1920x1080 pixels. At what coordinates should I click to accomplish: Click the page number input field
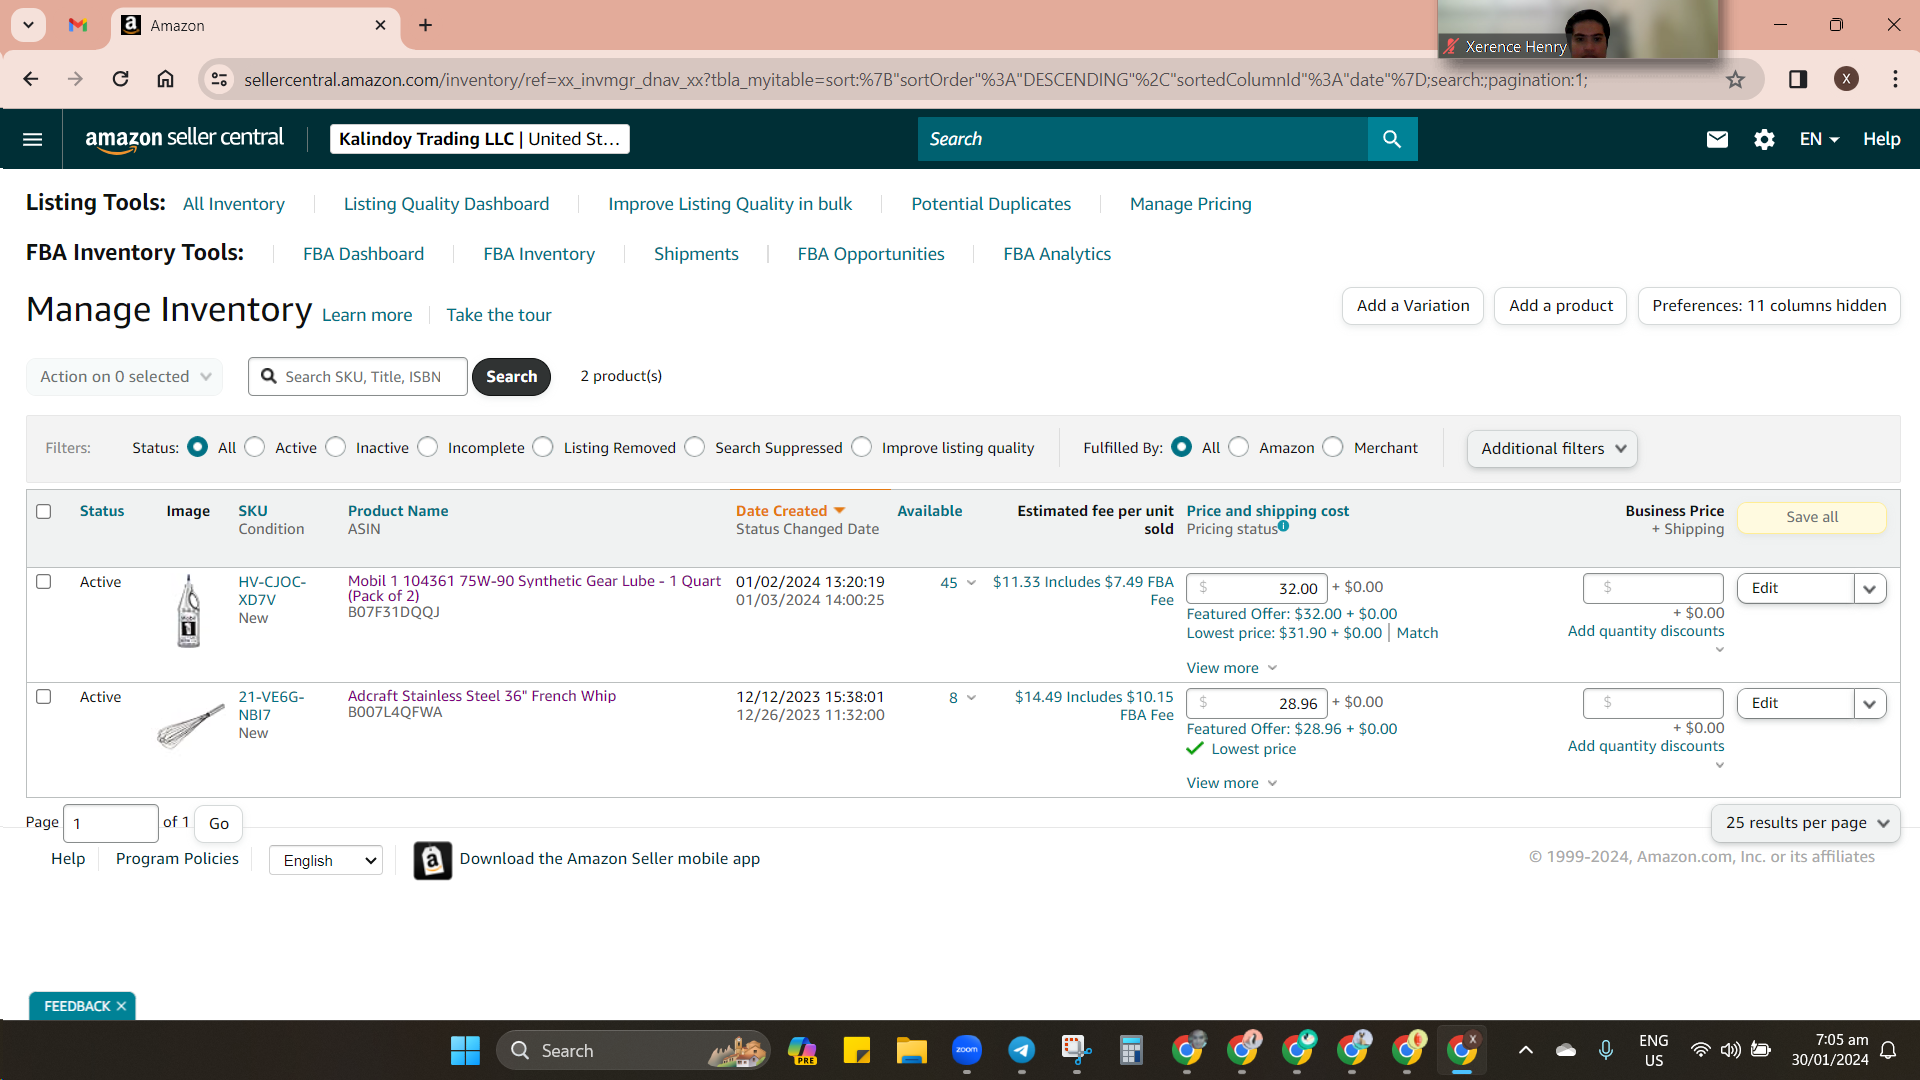point(111,823)
